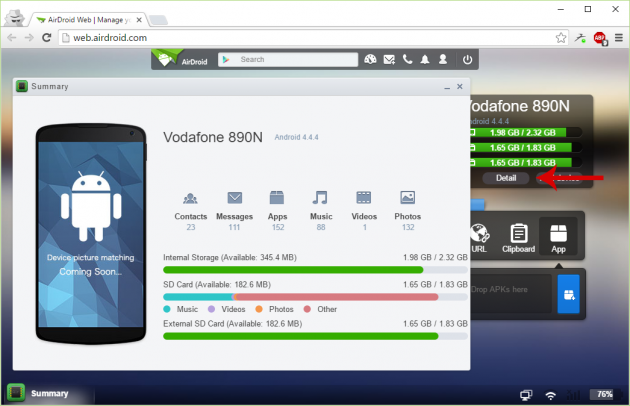The image size is (630, 406).
Task: Click the Apps count 152
Action: click(x=278, y=227)
